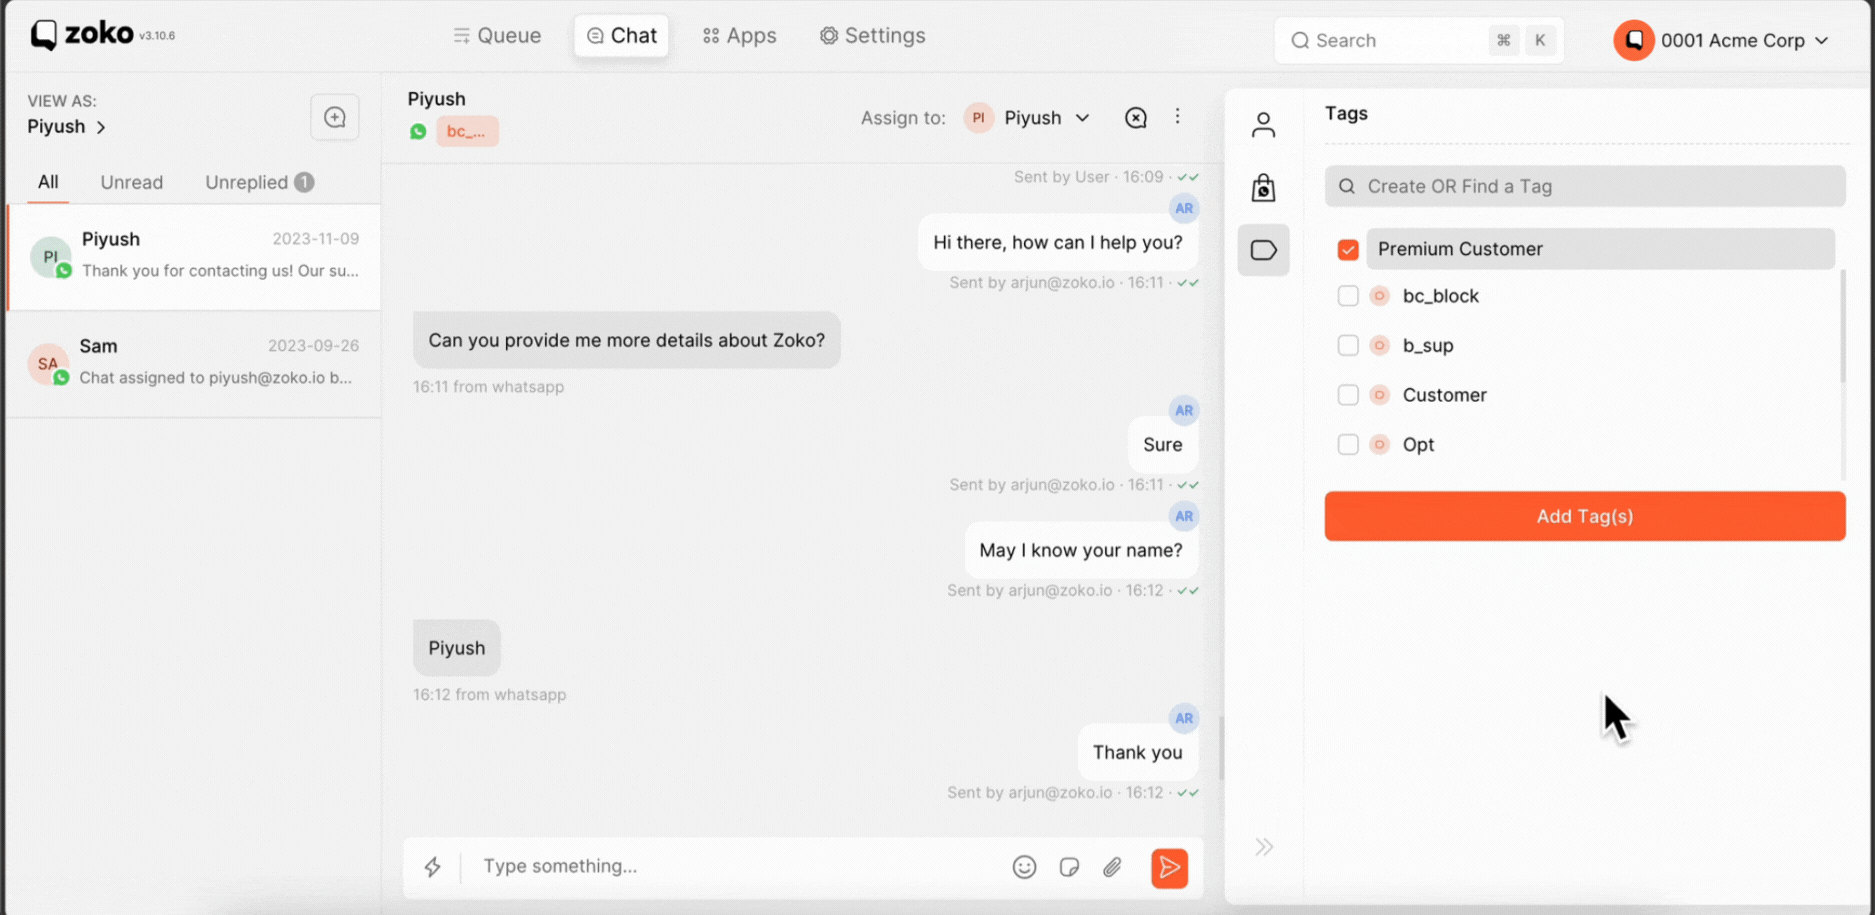Select the Unread conversations filter
Screen dimensions: 1875x915
131,182
